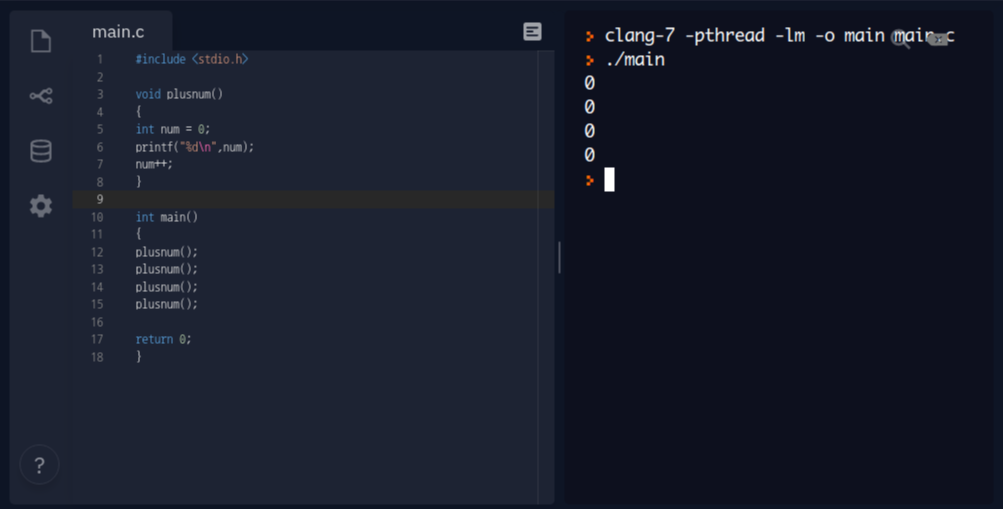
Task: Open the version control icon
Action: [x=41, y=96]
